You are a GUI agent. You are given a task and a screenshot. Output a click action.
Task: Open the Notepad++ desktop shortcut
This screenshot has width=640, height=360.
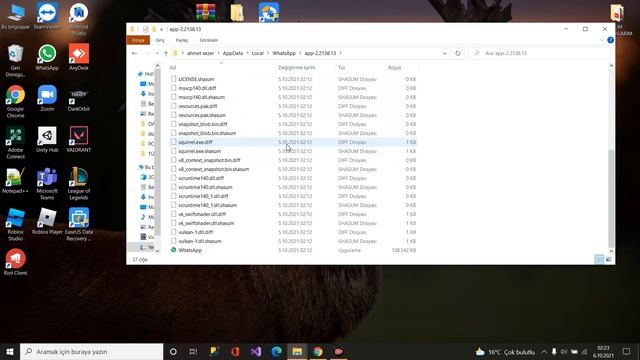click(x=16, y=180)
